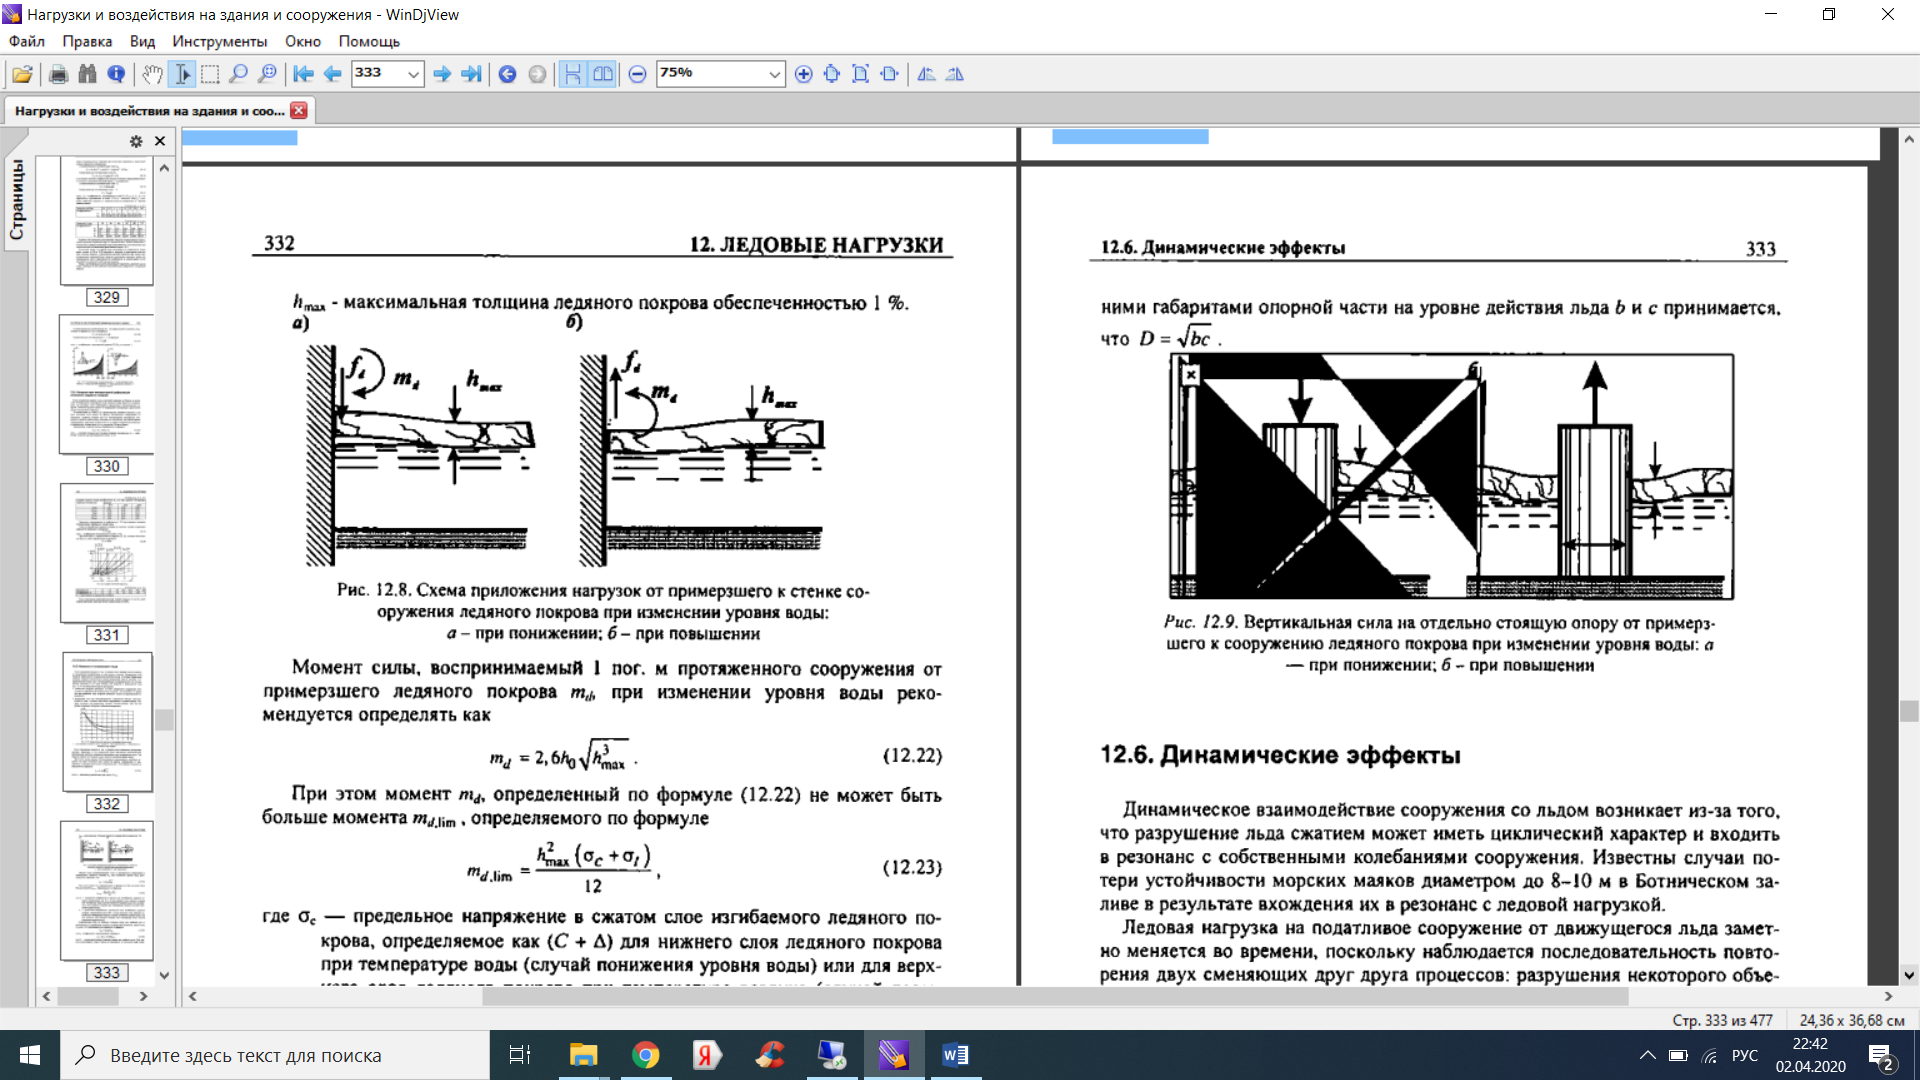1920x1080 pixels.
Task: Select page 330 thumbnail
Action: pos(107,385)
